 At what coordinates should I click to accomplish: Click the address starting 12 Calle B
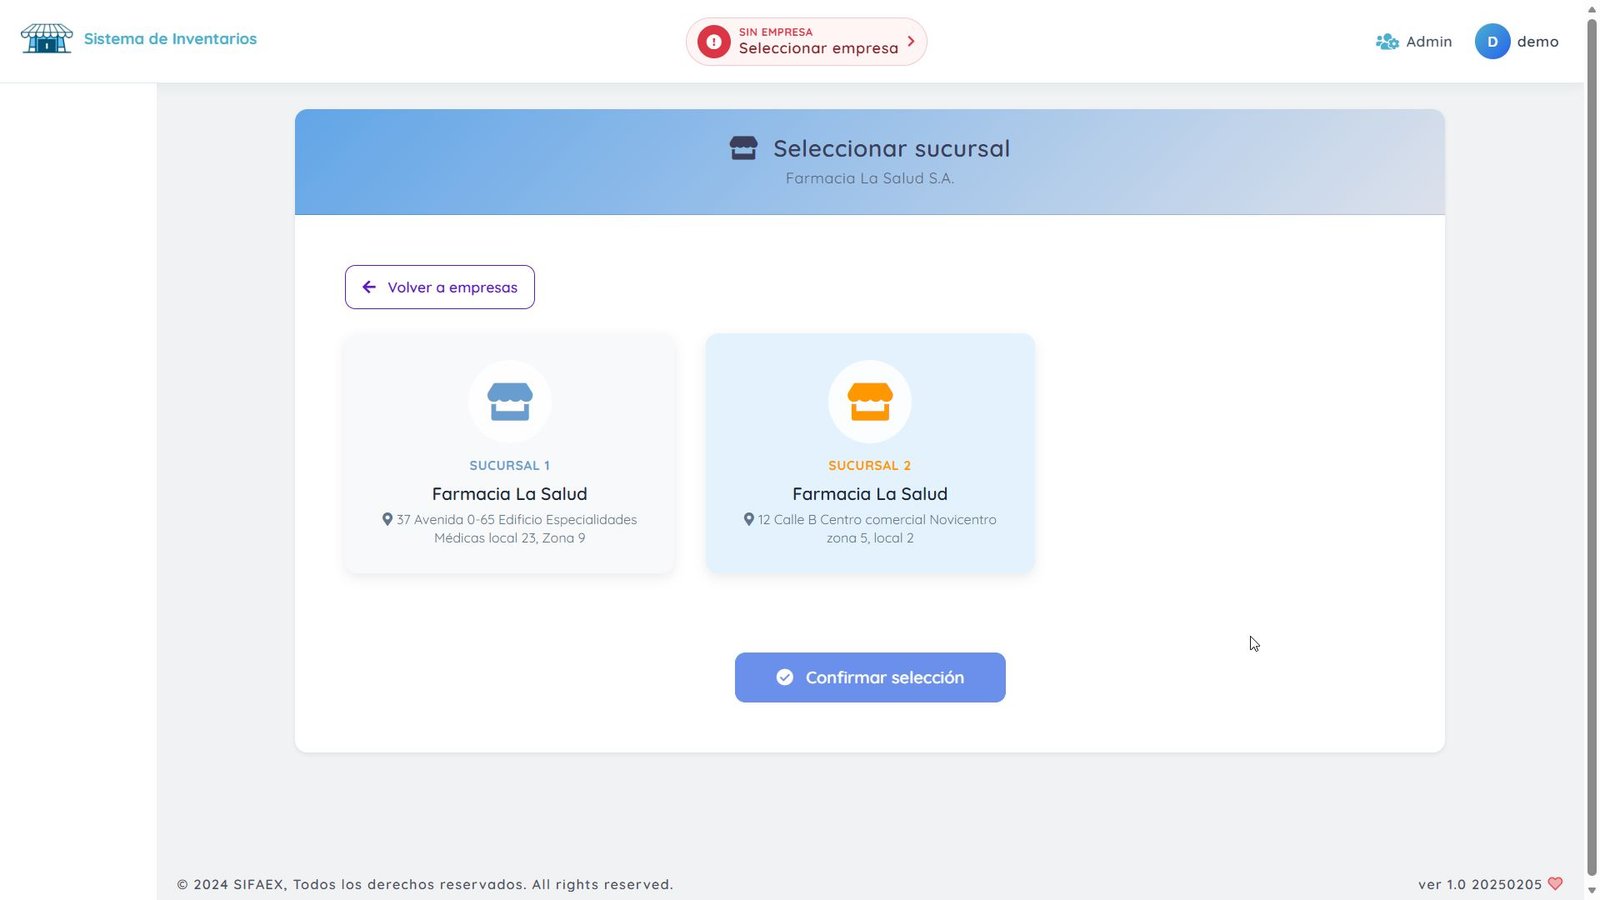870,528
